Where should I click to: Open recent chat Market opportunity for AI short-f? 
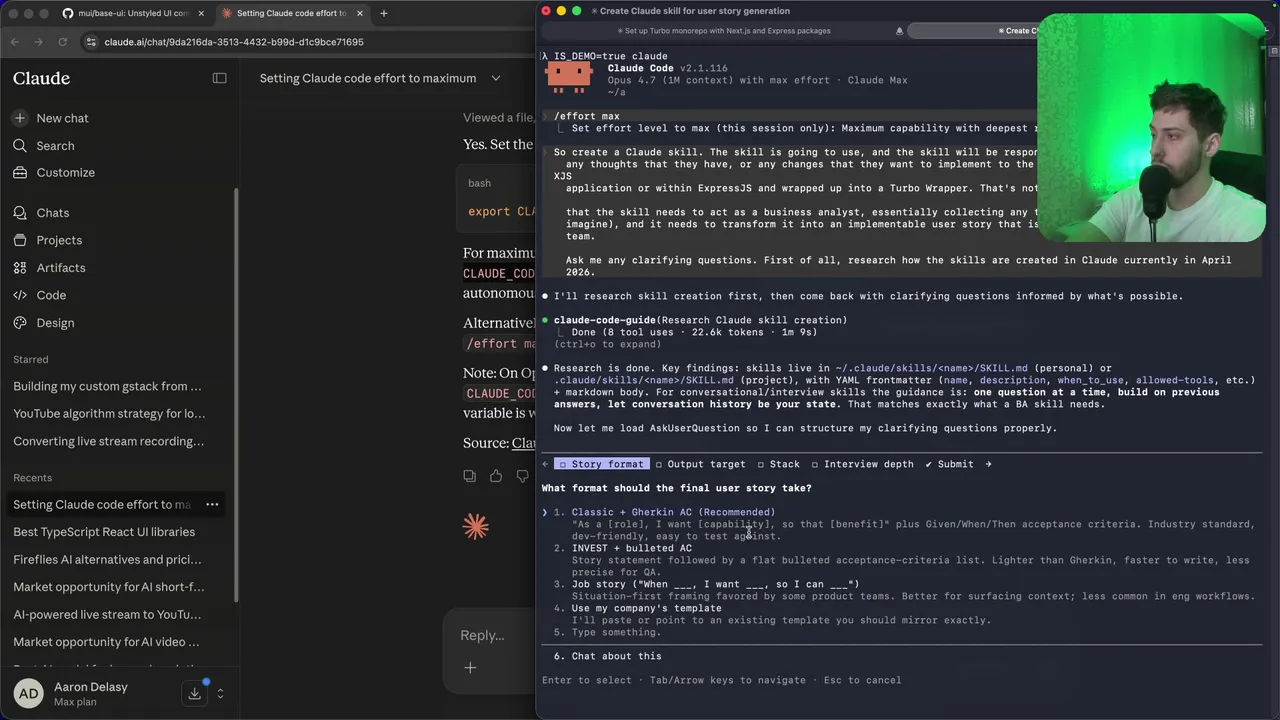pyautogui.click(x=108, y=587)
